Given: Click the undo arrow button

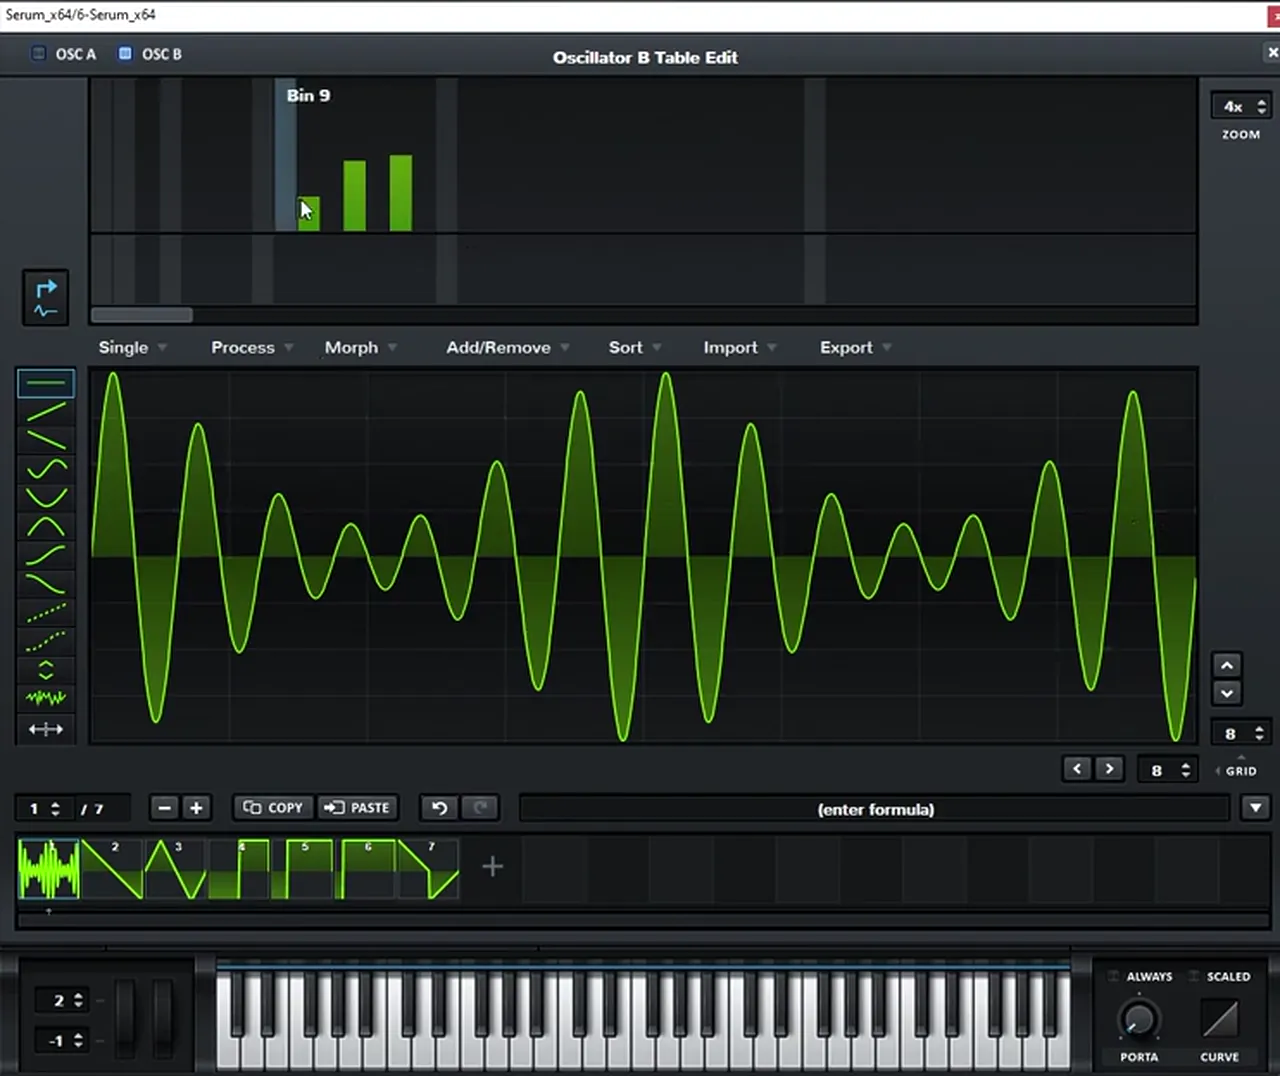Looking at the screenshot, I should 439,808.
